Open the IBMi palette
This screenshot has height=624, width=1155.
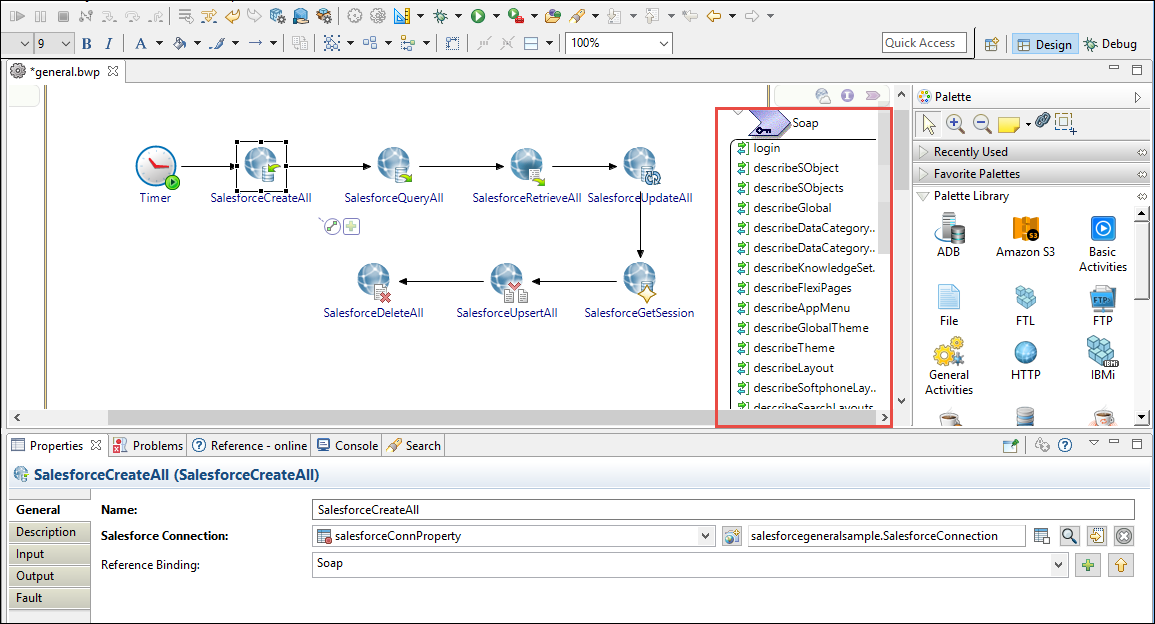point(1103,359)
